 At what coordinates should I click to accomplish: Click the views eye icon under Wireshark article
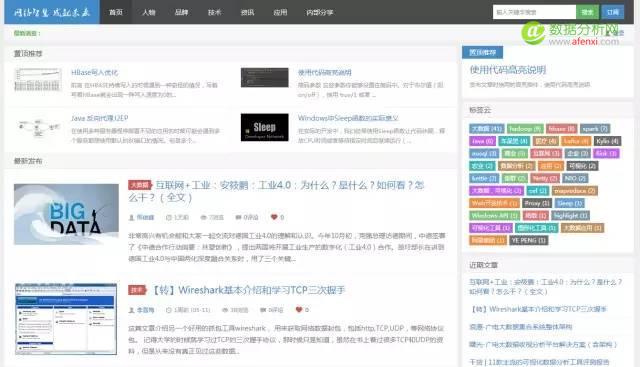[225, 310]
